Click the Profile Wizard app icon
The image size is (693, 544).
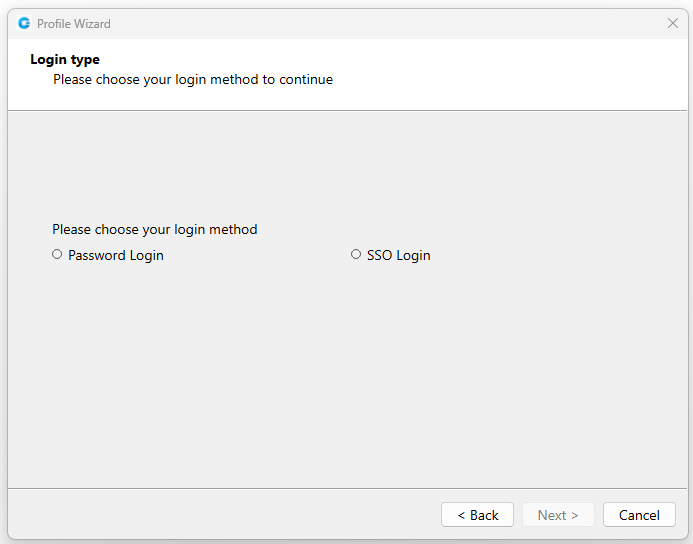(x=24, y=23)
